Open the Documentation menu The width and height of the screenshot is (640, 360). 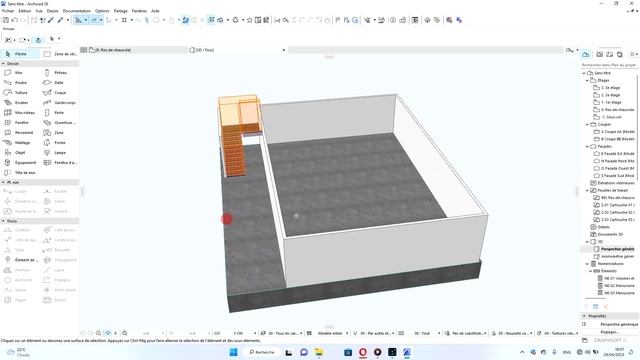[77, 11]
